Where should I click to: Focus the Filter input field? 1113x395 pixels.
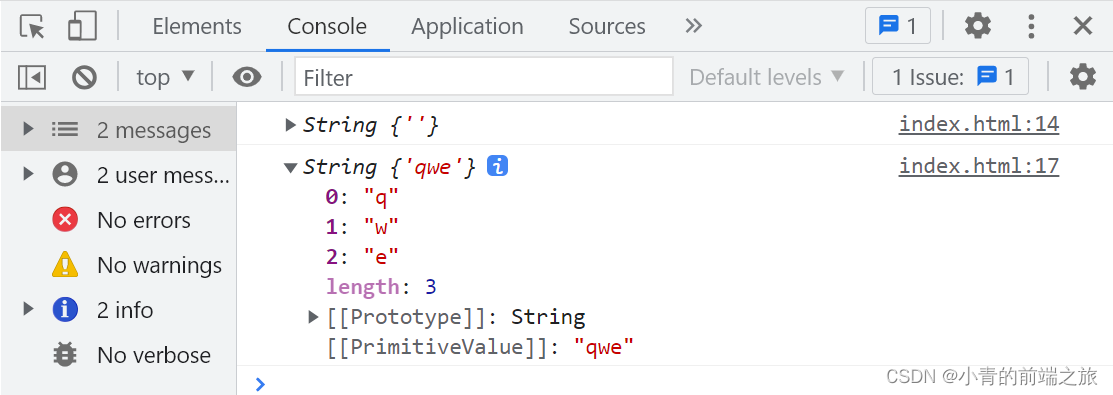coord(483,77)
